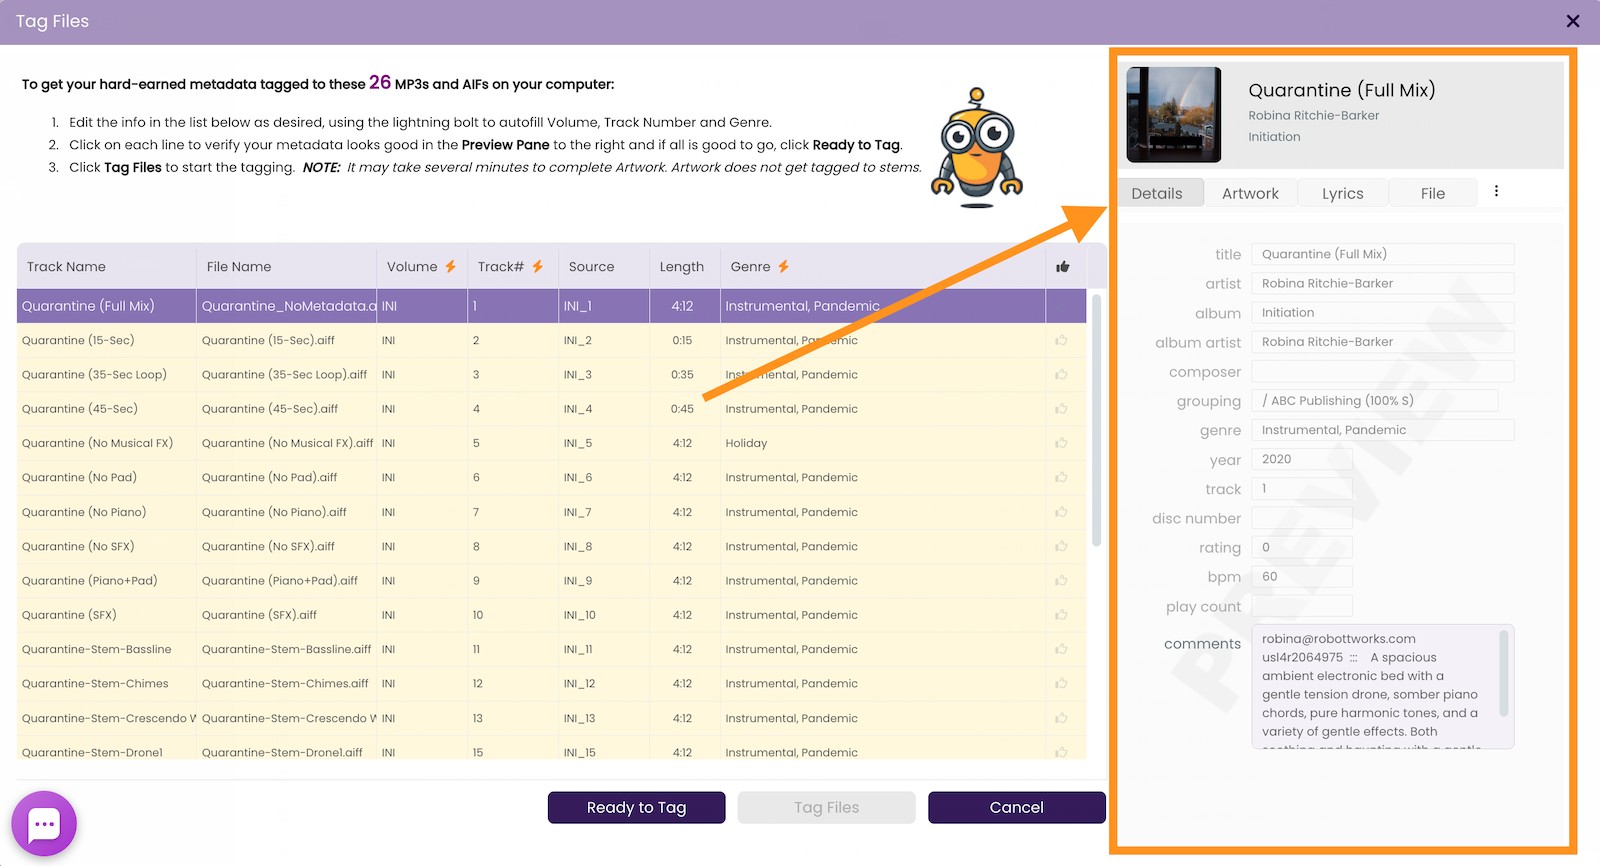Select the Quarantine (Full Mix) row
The width and height of the screenshot is (1600, 866).
(x=551, y=306)
